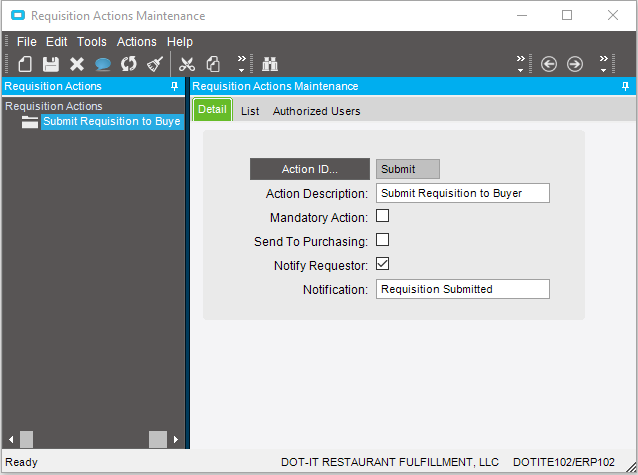This screenshot has width=638, height=475.
Task: Click left arrow of tree horizontal scrollbar
Action: 11,440
